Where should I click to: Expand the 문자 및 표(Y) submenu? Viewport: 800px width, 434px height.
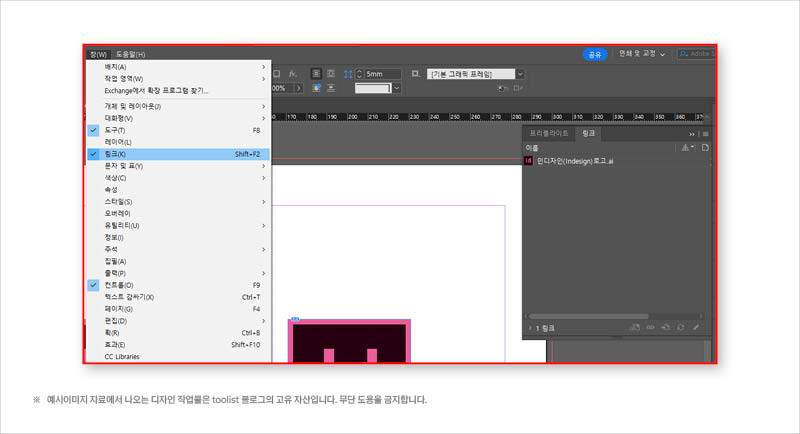178,166
